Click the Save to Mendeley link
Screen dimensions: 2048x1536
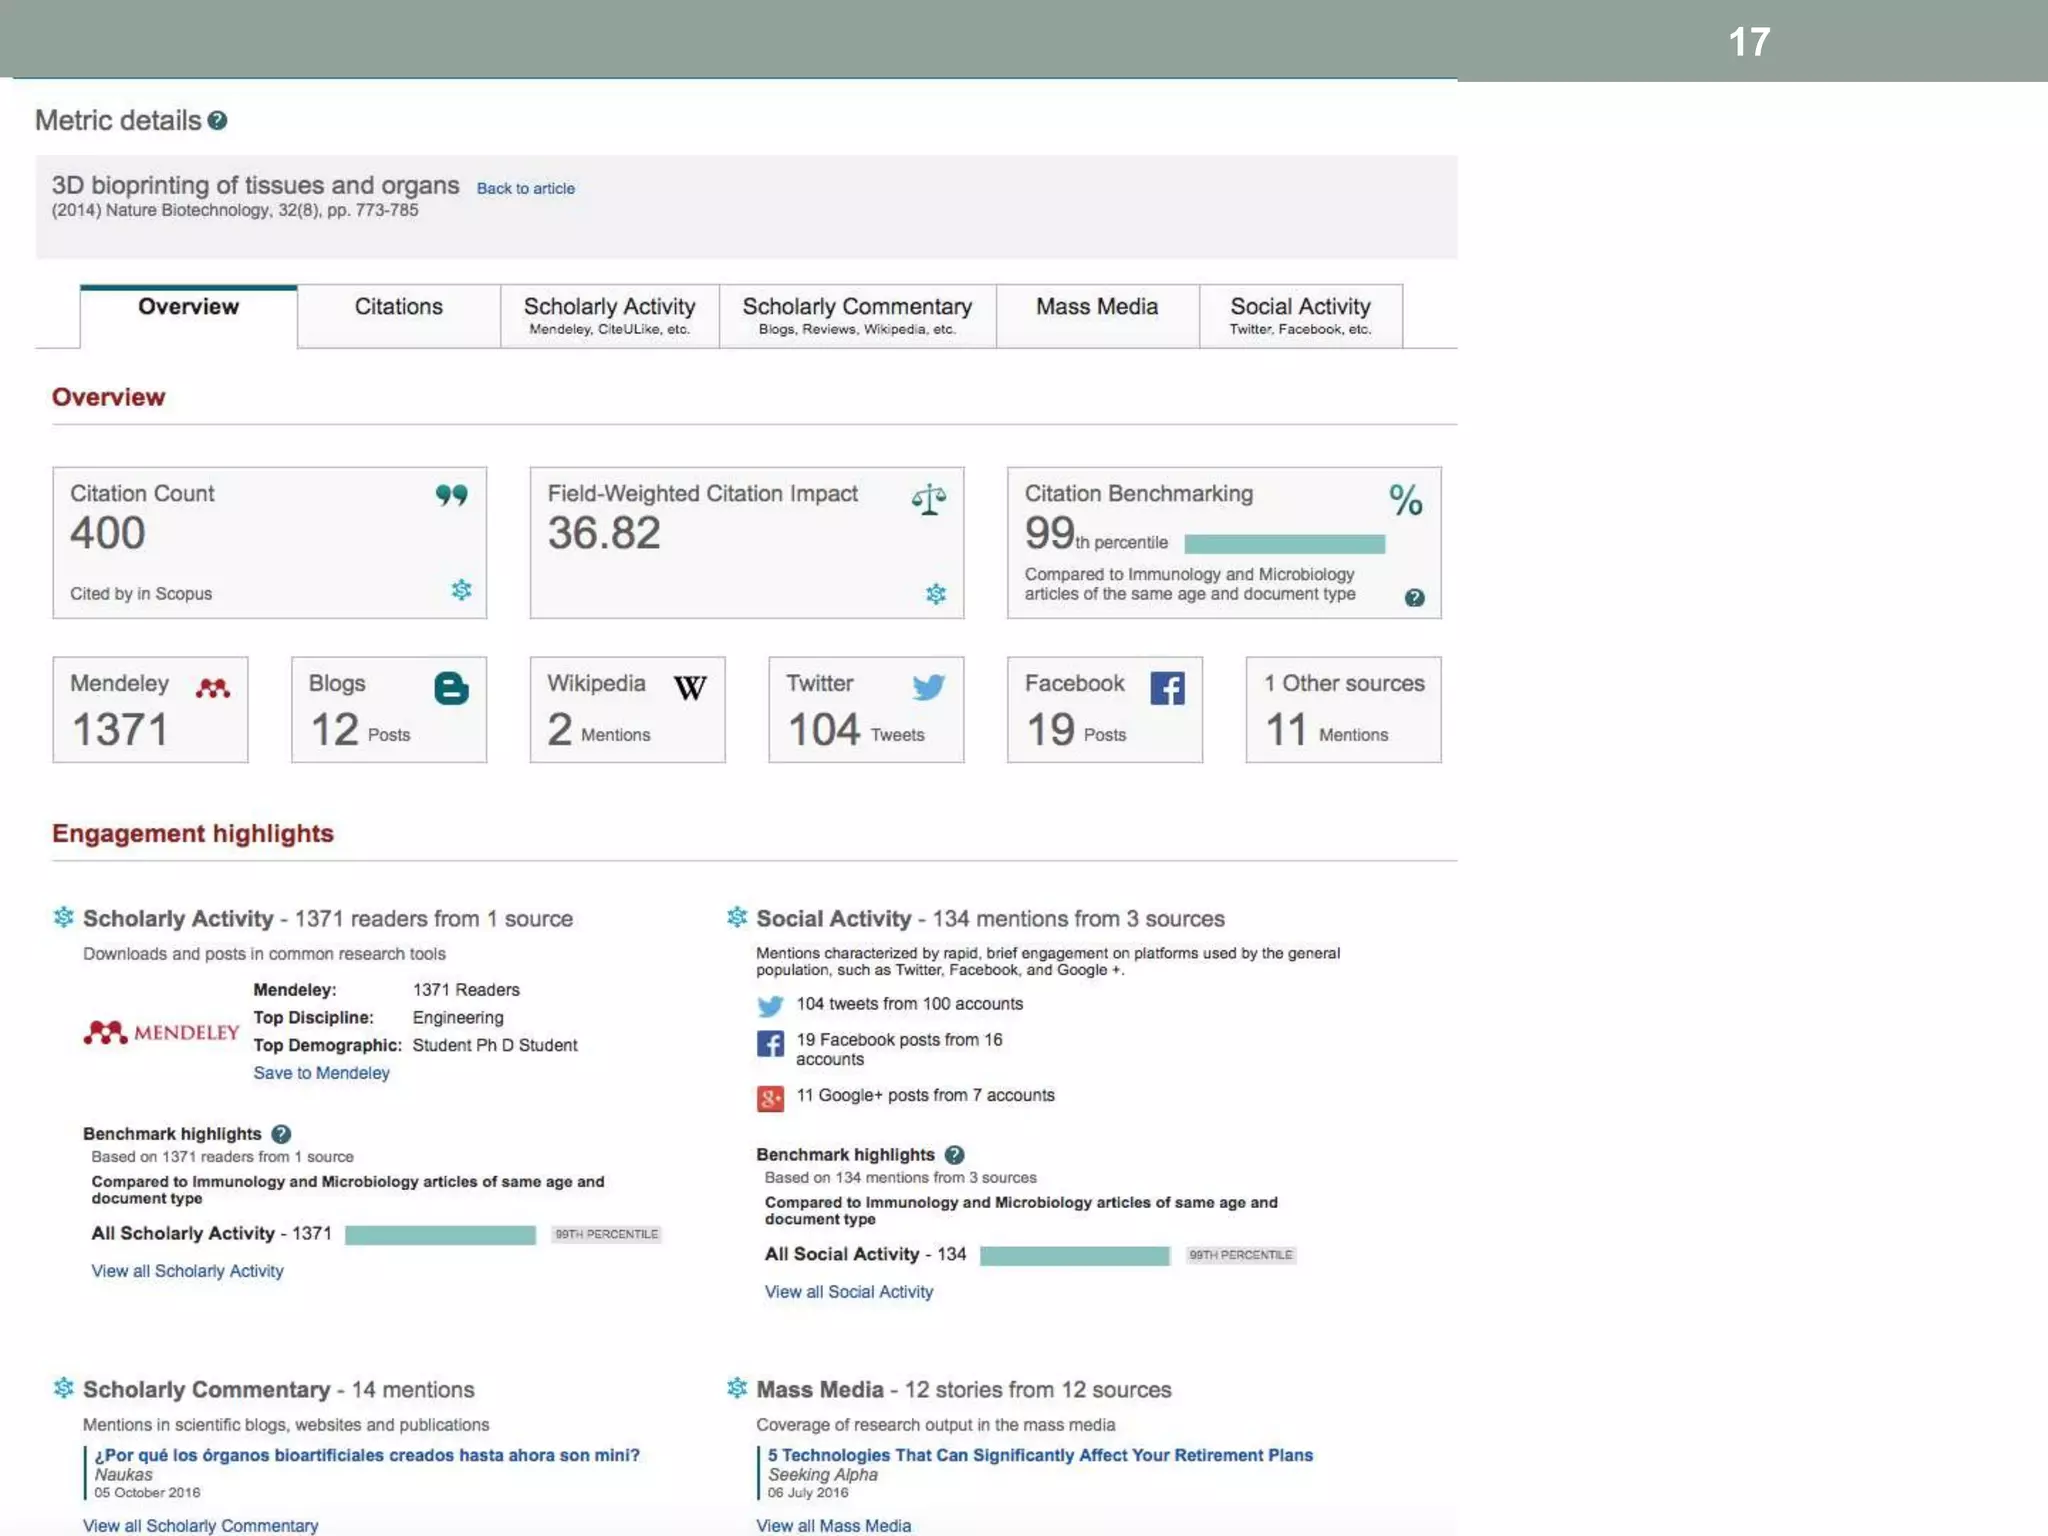[x=321, y=1073]
